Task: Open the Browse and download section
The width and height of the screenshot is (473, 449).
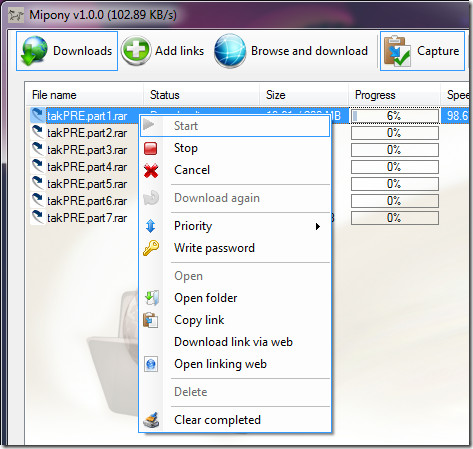Action: click(x=291, y=51)
